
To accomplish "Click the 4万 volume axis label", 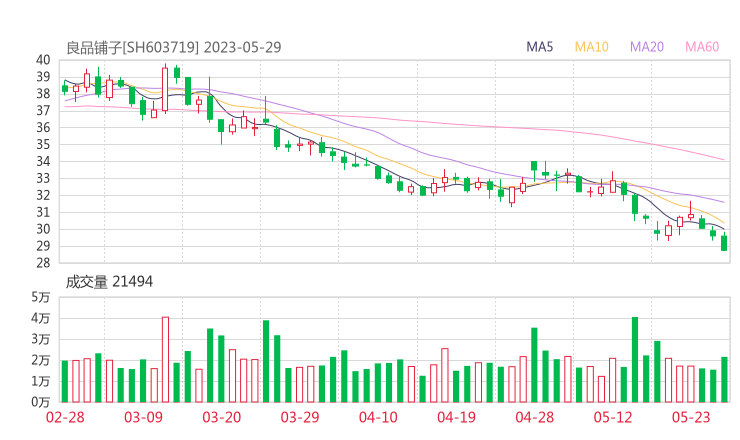I will [x=41, y=318].
